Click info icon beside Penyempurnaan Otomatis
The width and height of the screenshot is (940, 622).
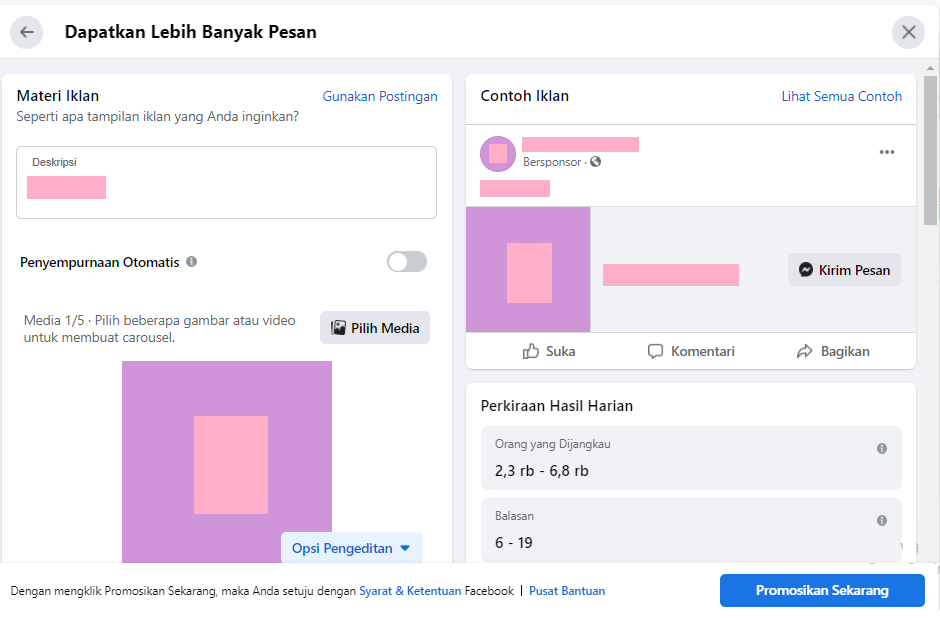[x=191, y=262]
